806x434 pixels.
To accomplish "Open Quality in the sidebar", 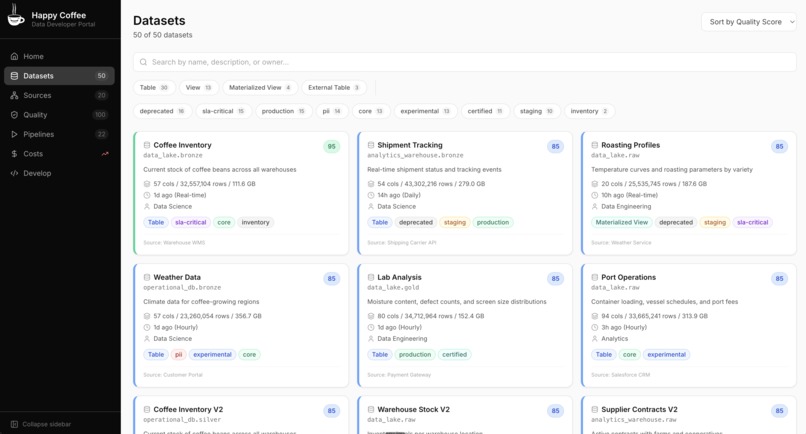I will tap(59, 115).
